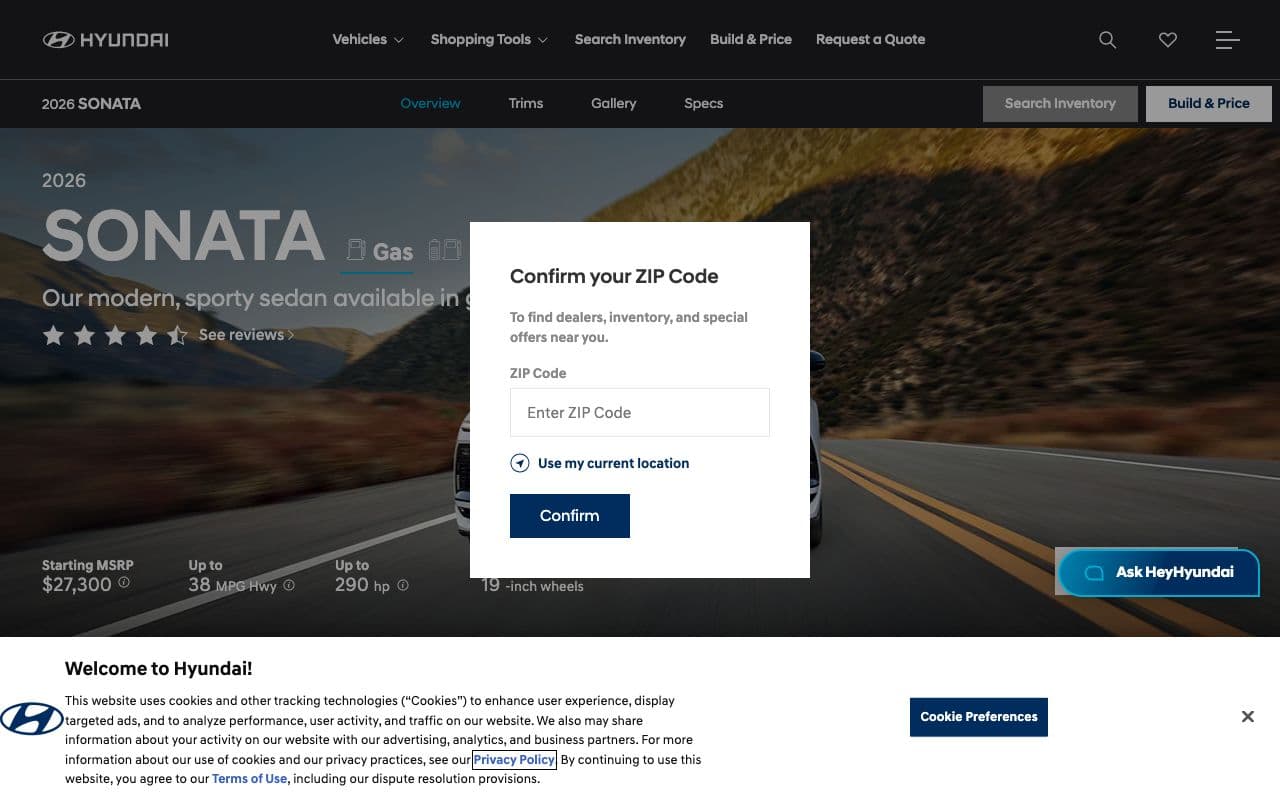Click the chat bubble icon on Ask HeyHyundai
Image resolution: width=1280 pixels, height=800 pixels.
click(1094, 573)
